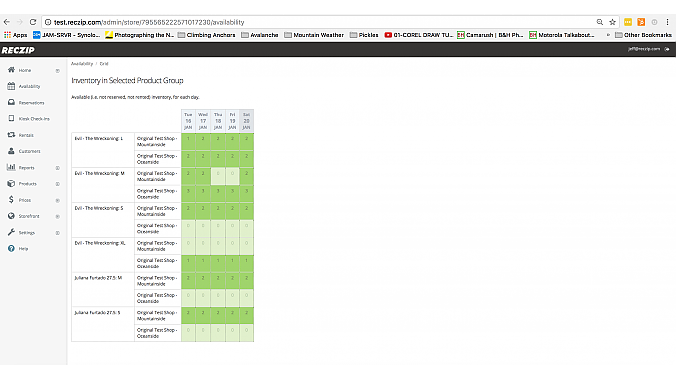The height and width of the screenshot is (380, 676).
Task: Open the Other Bookmarks folder
Action: (643, 35)
